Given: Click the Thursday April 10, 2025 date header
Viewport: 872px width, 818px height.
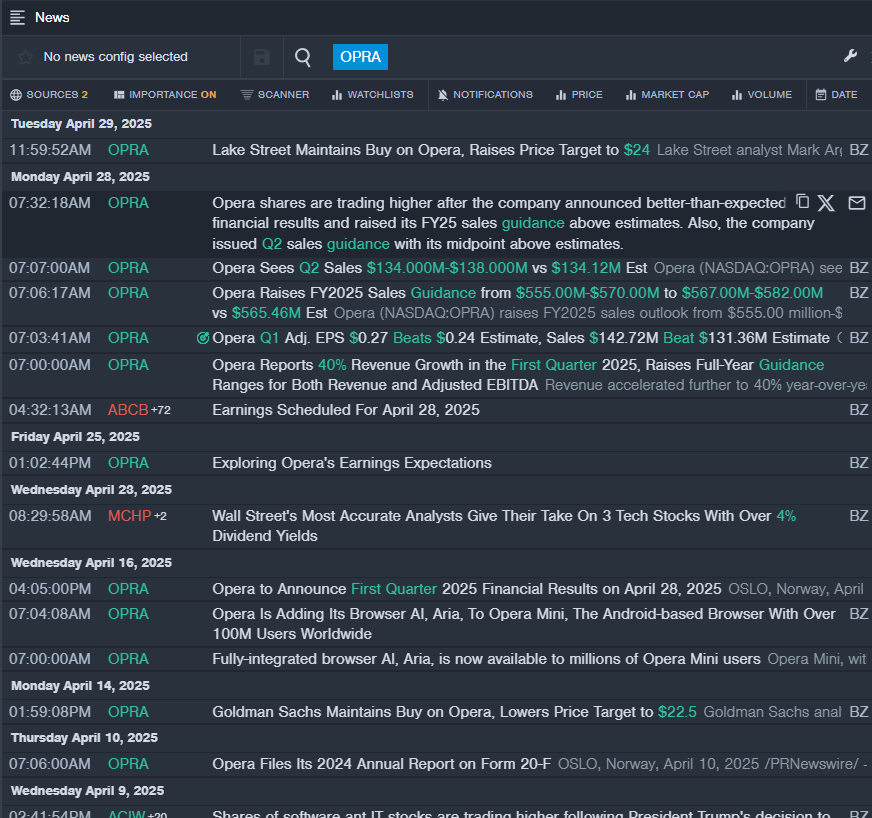Looking at the screenshot, I should pyautogui.click(x=84, y=738).
